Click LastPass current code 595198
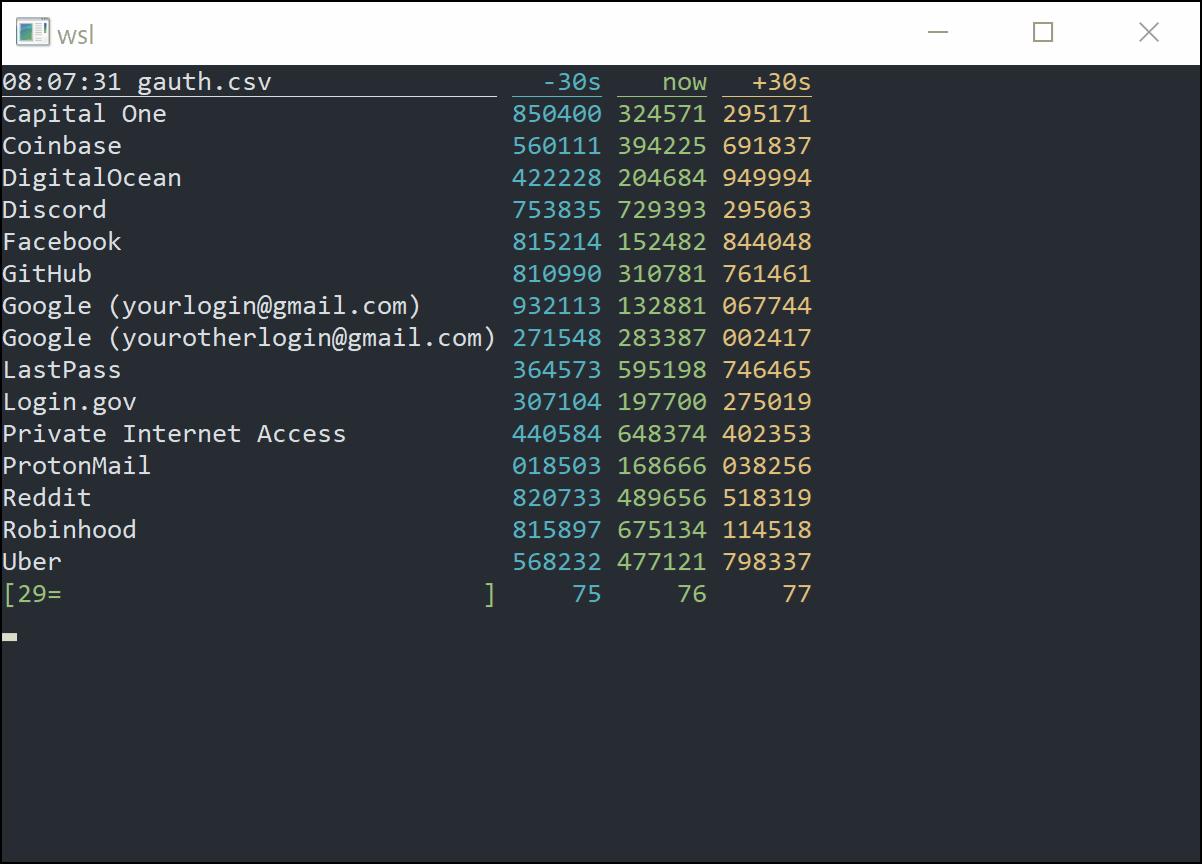 662,370
